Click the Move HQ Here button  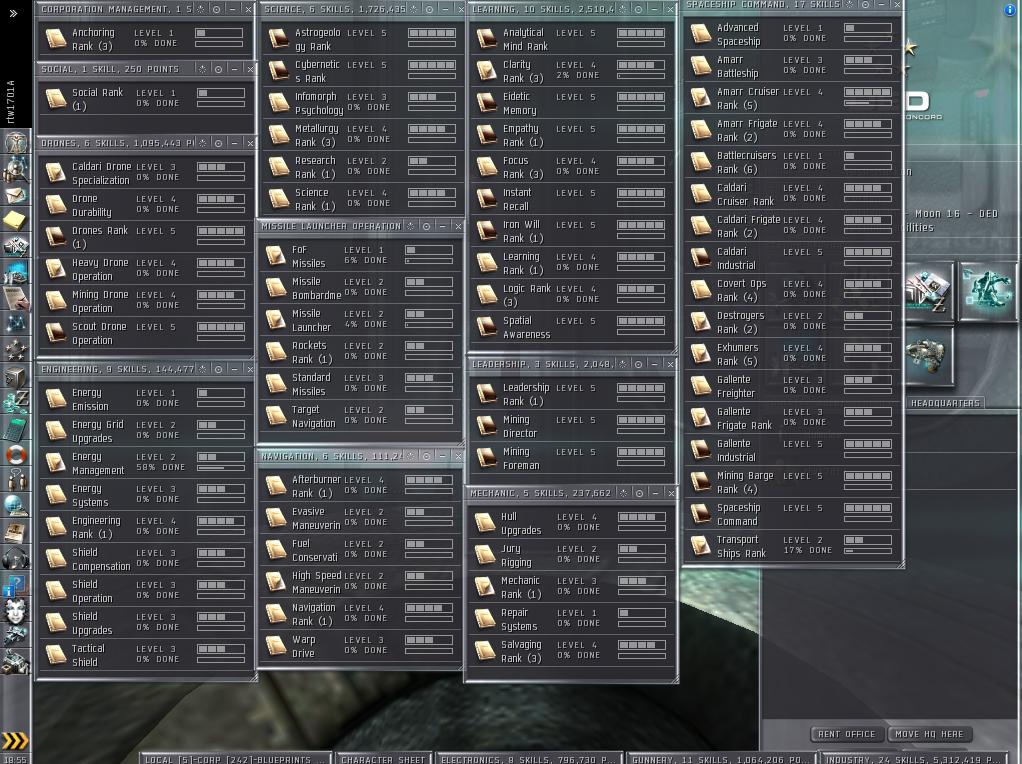pyautogui.click(x=929, y=734)
